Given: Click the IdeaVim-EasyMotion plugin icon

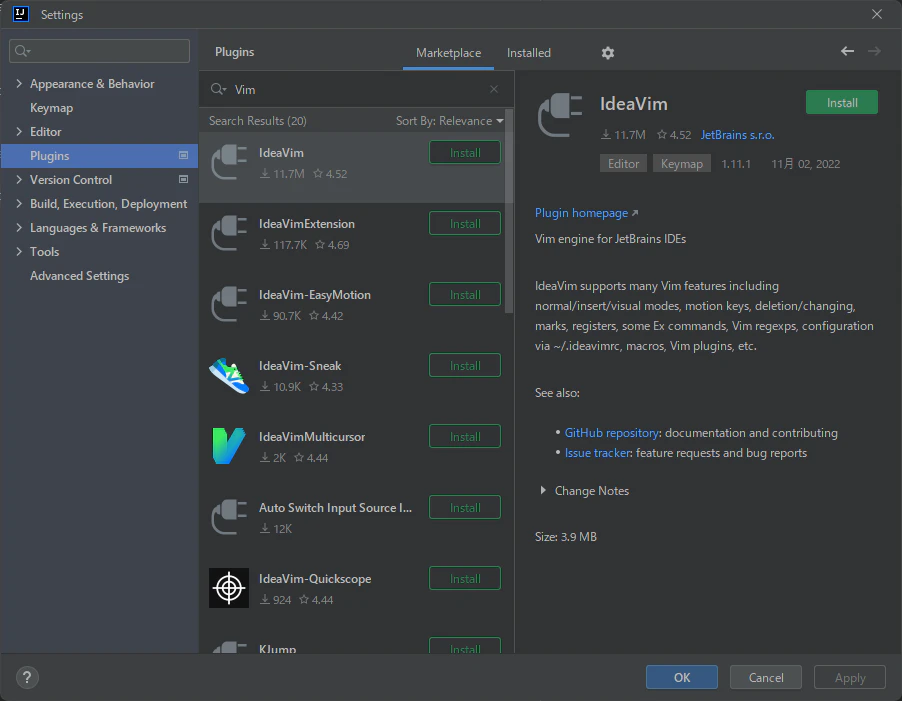Looking at the screenshot, I should coord(229,305).
